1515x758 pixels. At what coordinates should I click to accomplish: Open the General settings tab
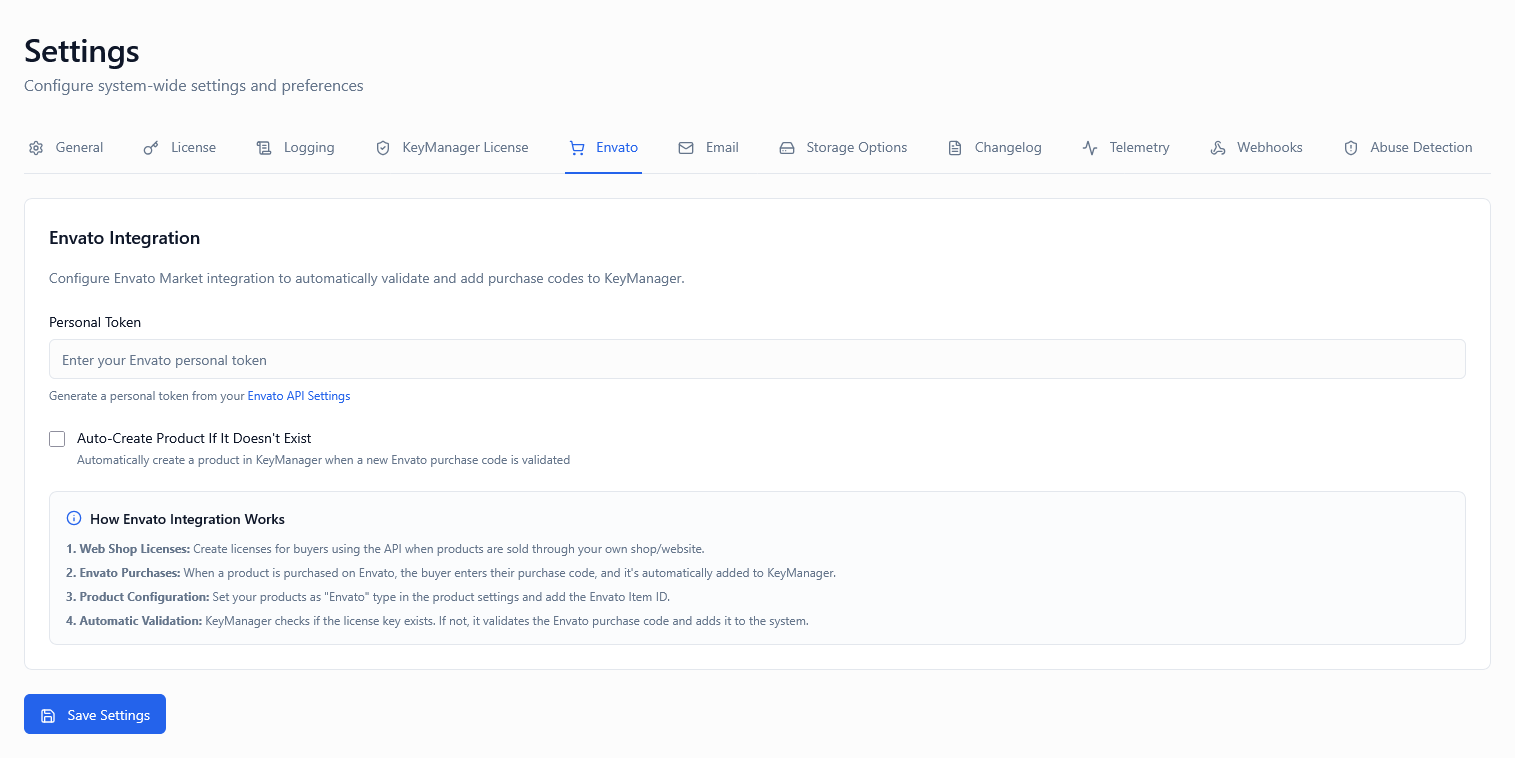pyautogui.click(x=79, y=147)
